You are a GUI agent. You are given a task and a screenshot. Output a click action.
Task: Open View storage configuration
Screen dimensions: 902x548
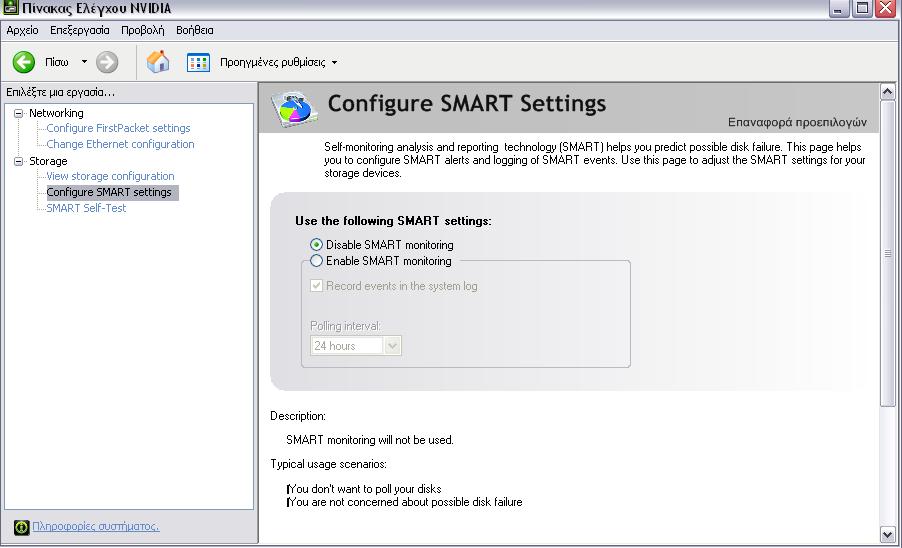click(110, 177)
